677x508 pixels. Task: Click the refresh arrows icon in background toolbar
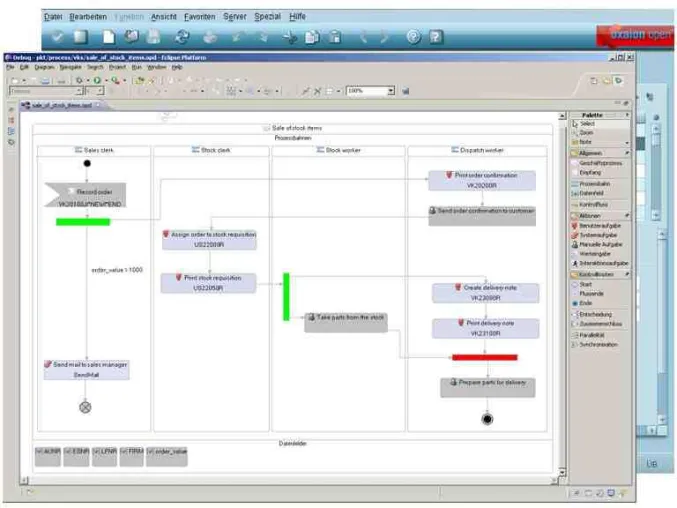pyautogui.click(x=182, y=37)
